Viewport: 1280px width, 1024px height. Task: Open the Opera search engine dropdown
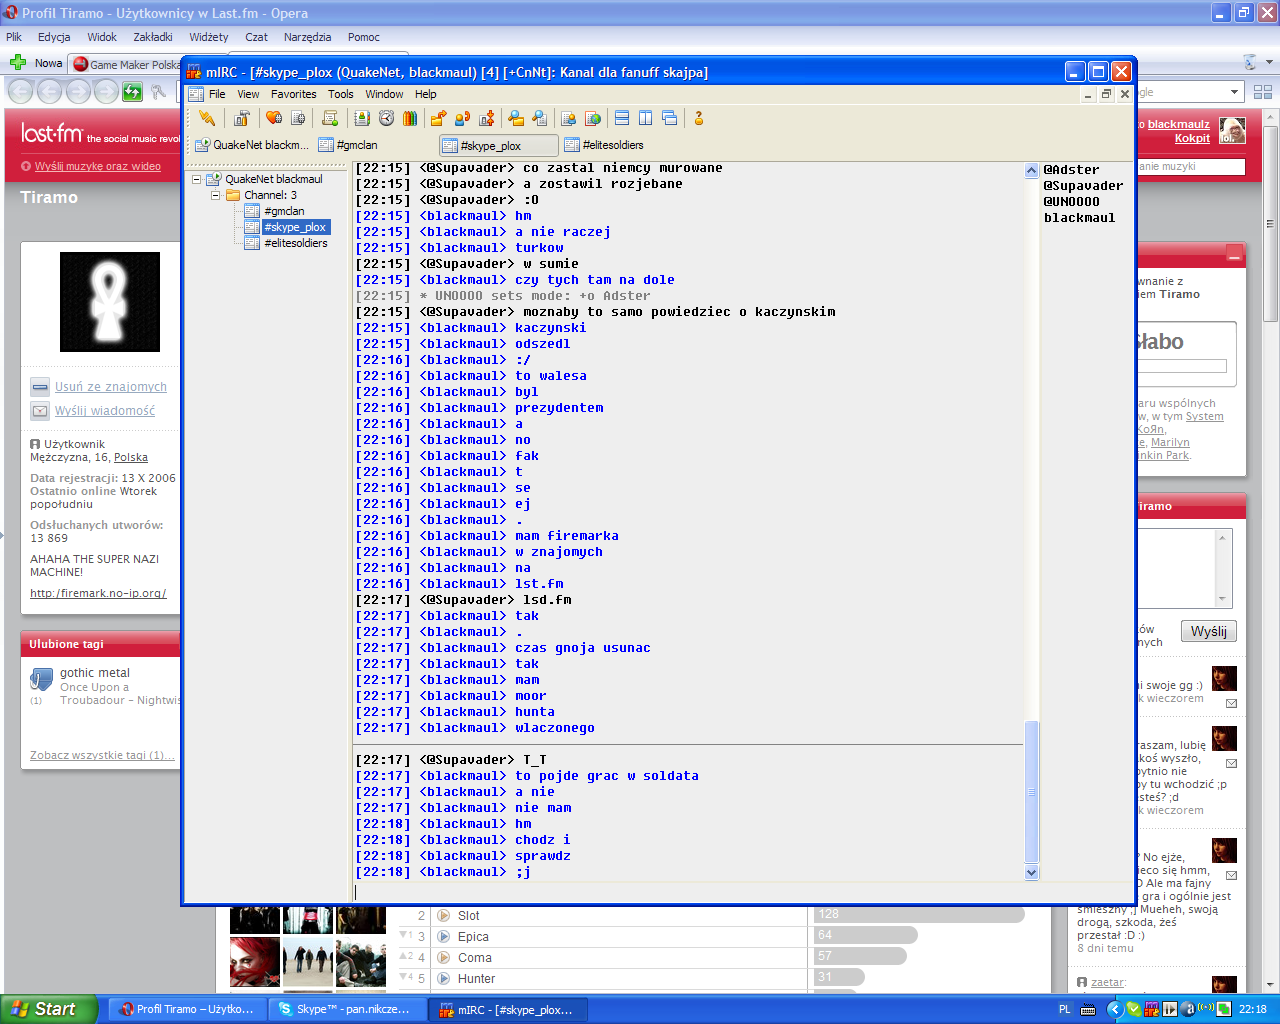pyautogui.click(x=1234, y=92)
